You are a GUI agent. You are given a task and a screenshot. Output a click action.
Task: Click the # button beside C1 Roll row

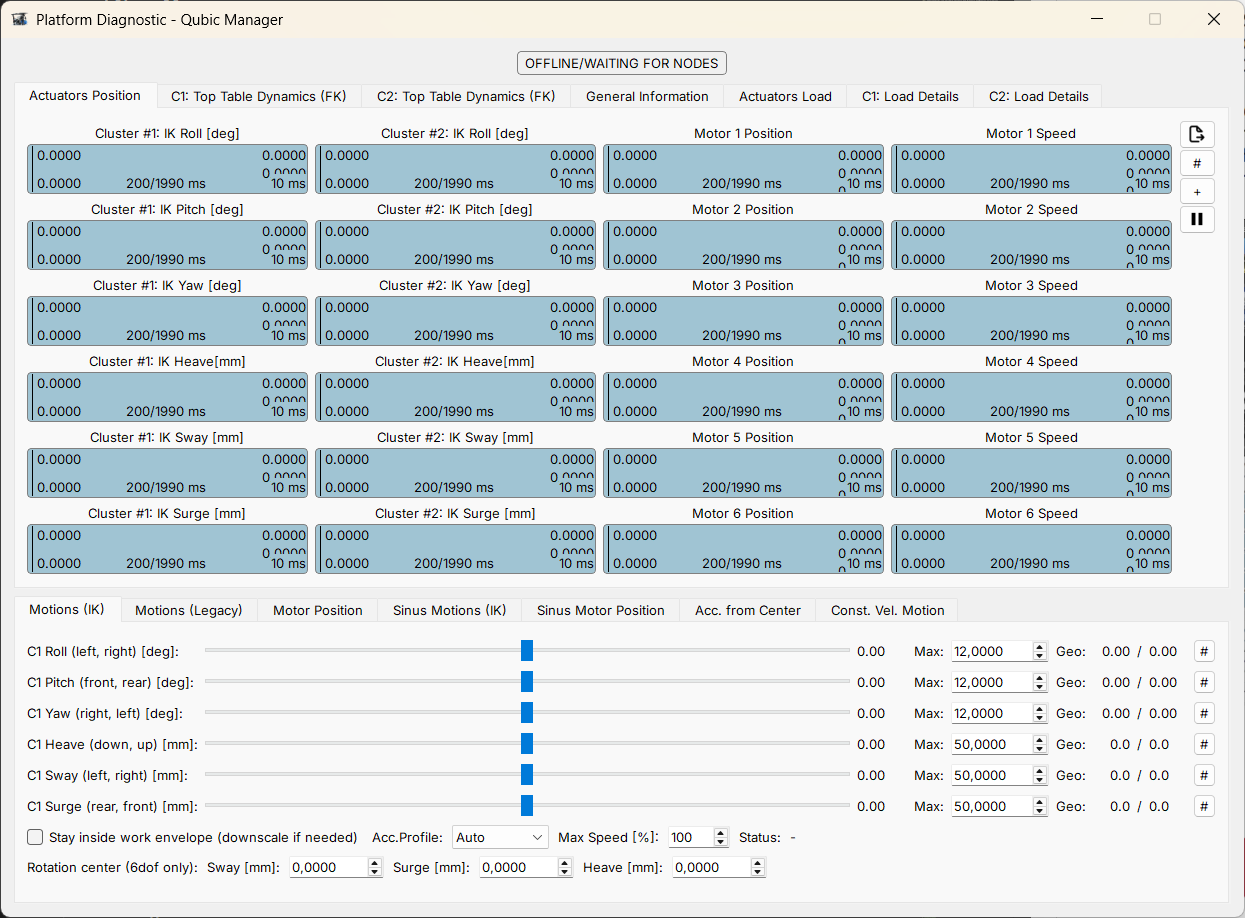pos(1204,651)
